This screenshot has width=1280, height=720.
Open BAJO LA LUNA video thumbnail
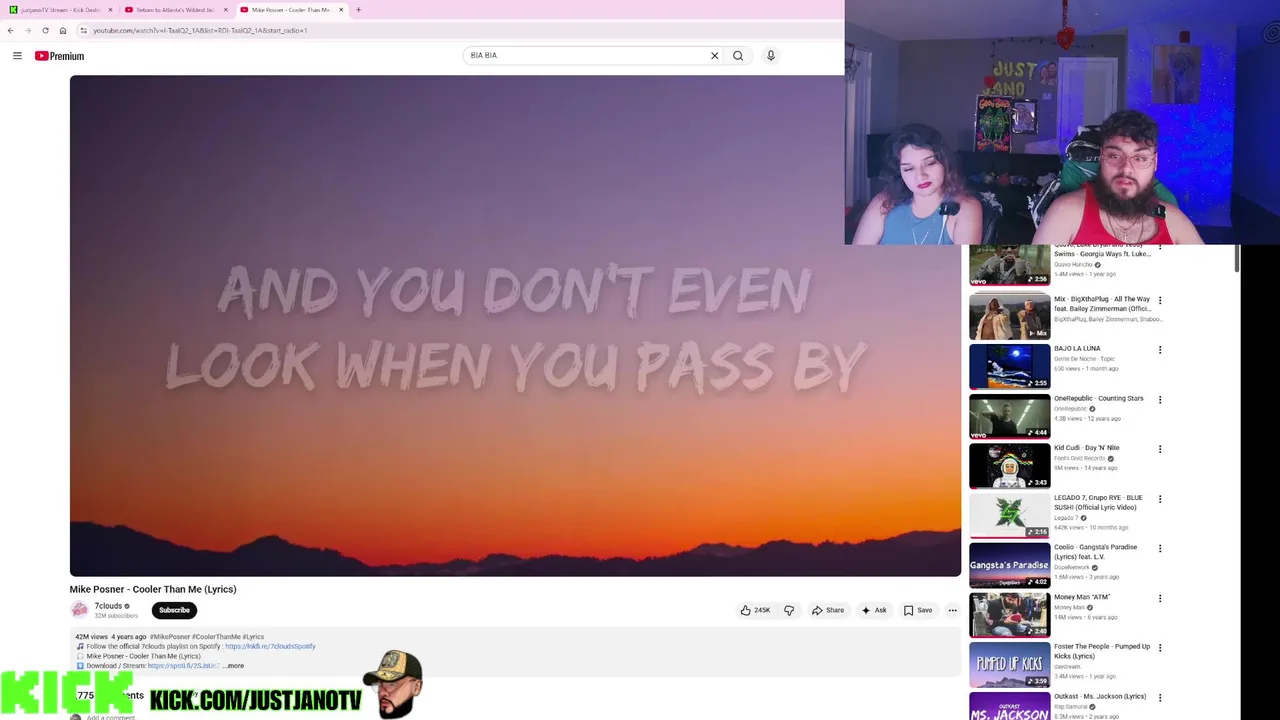(x=1009, y=366)
